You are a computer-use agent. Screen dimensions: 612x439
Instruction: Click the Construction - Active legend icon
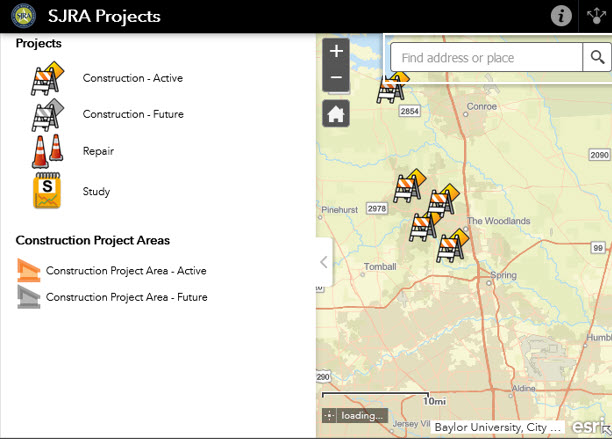point(47,78)
